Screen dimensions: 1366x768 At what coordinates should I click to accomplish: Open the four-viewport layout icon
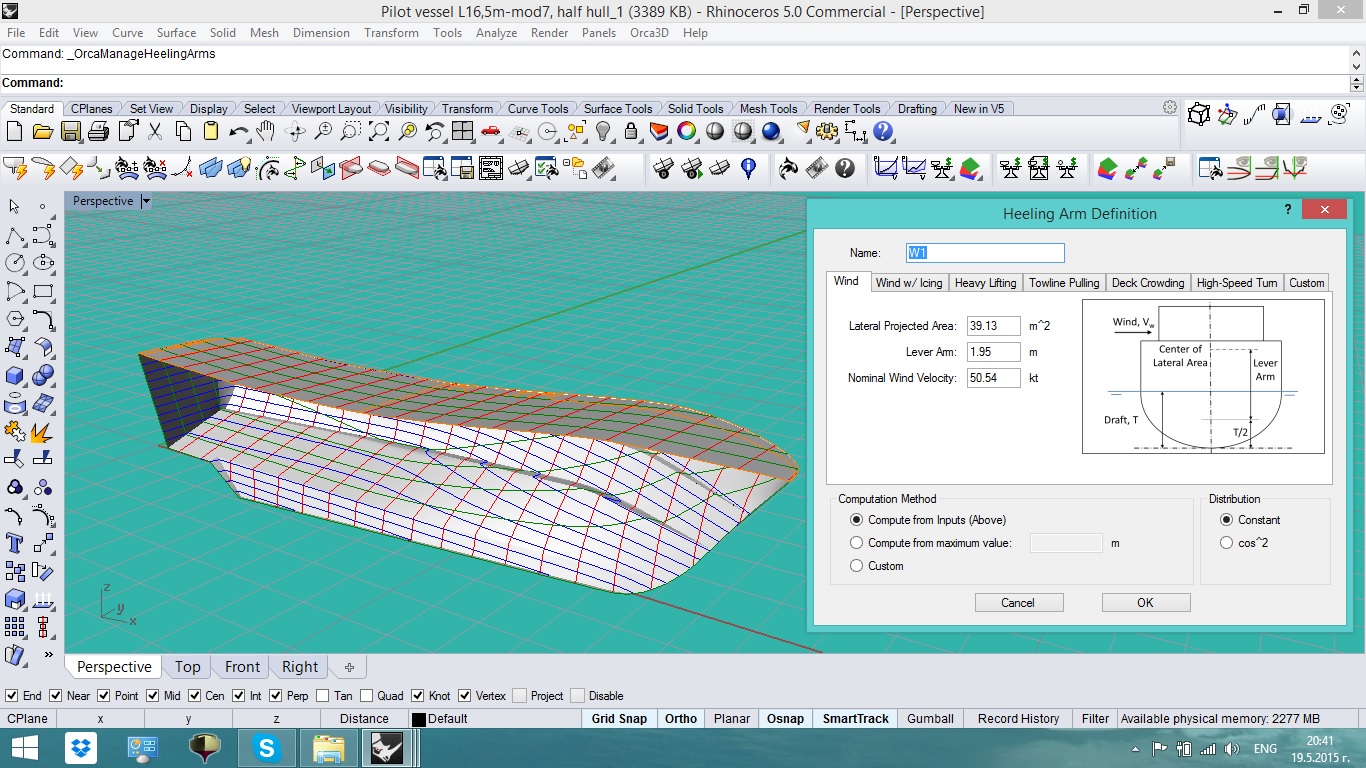(462, 131)
